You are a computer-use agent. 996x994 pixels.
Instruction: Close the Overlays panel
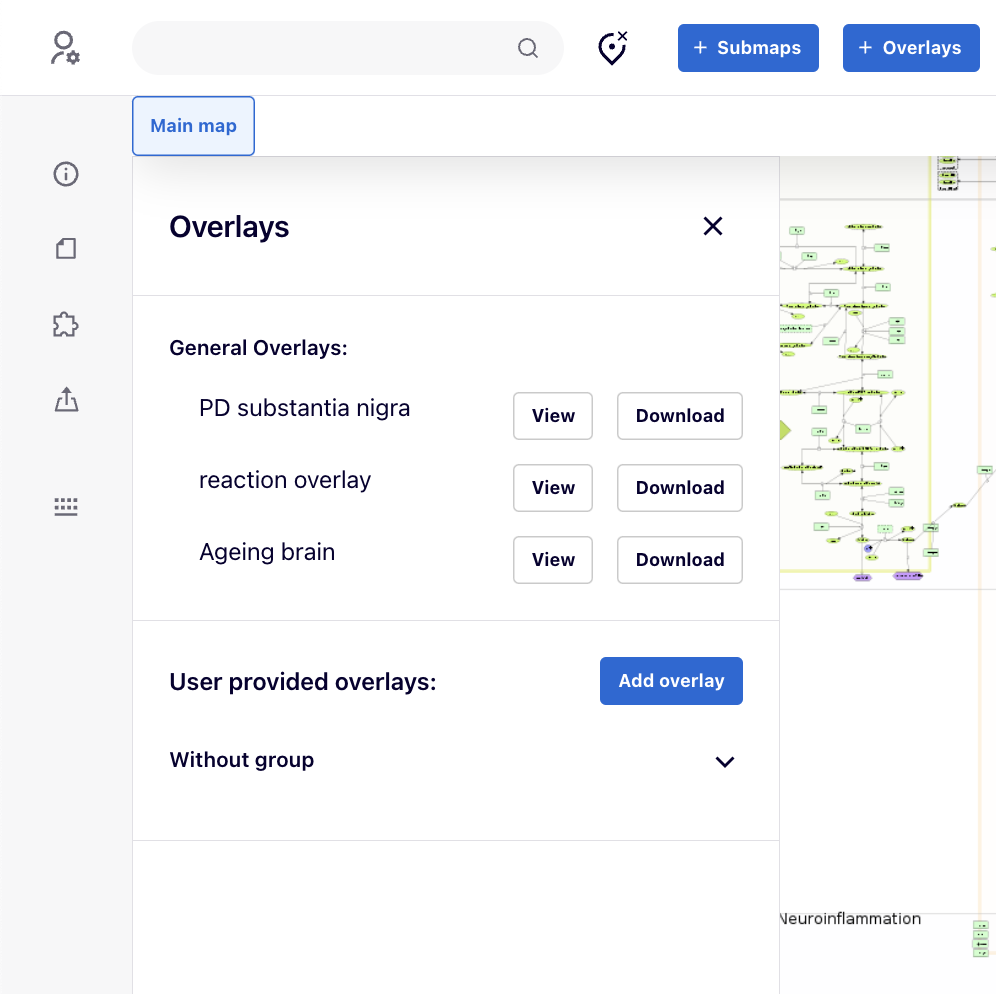point(712,226)
